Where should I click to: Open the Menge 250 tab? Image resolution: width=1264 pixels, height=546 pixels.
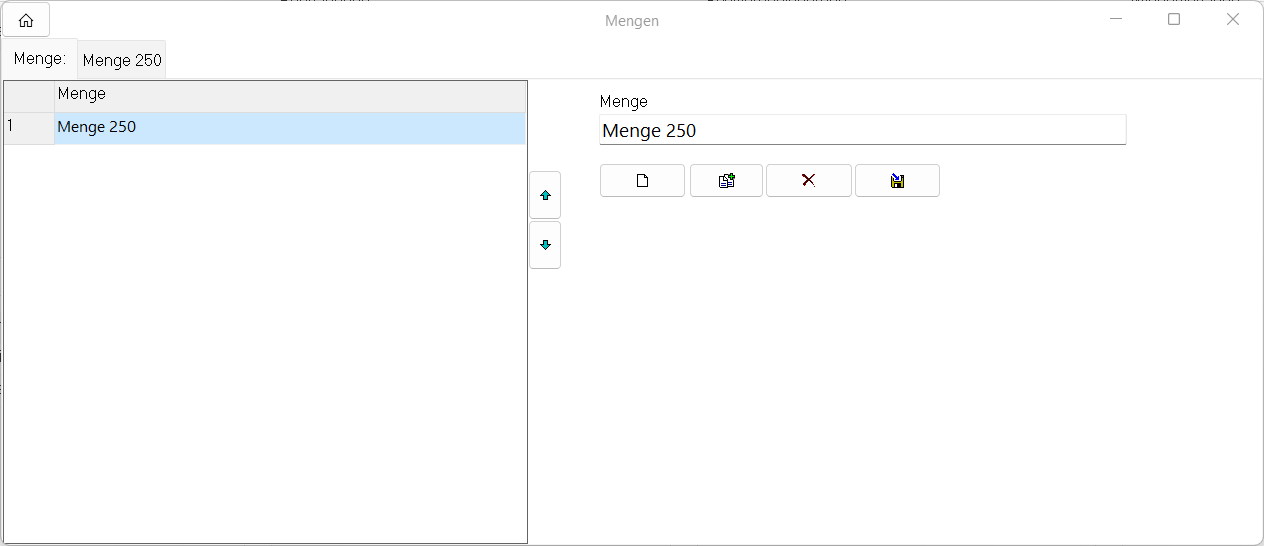[122, 60]
